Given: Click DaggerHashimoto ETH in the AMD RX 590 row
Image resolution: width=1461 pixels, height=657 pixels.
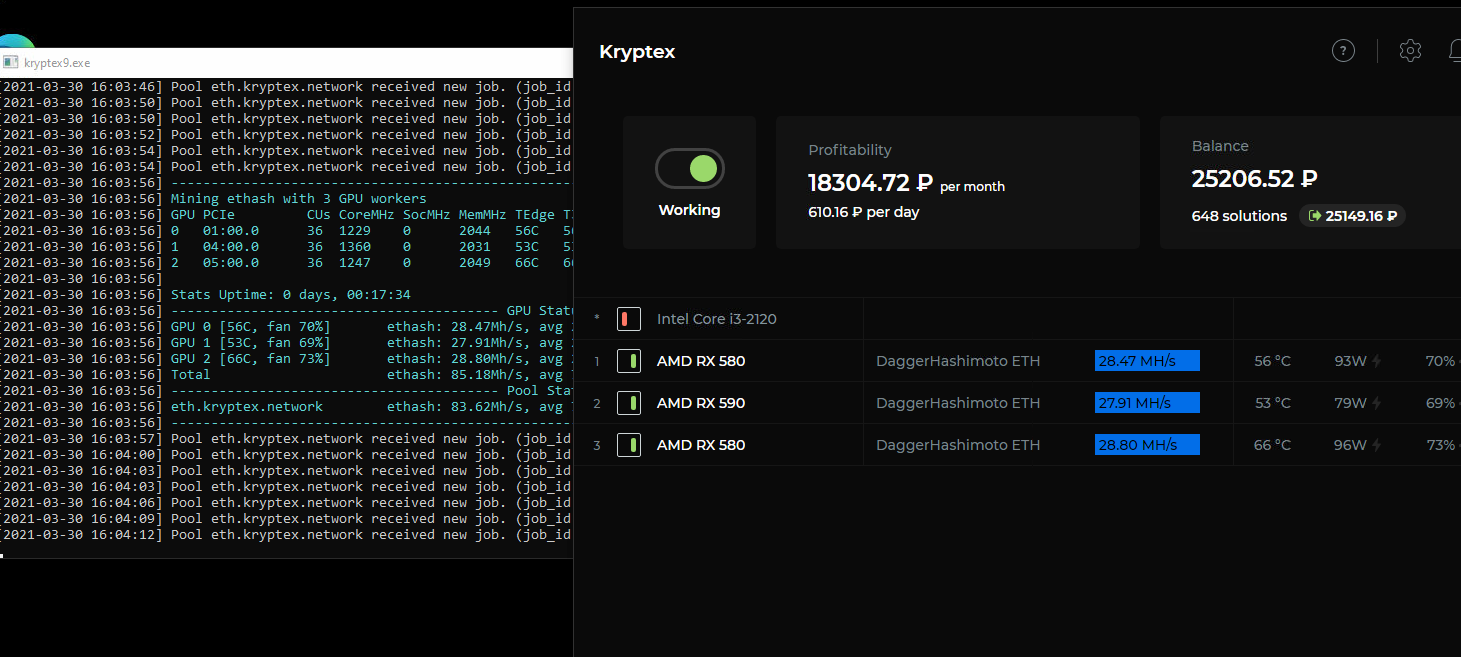Looking at the screenshot, I should (x=958, y=403).
